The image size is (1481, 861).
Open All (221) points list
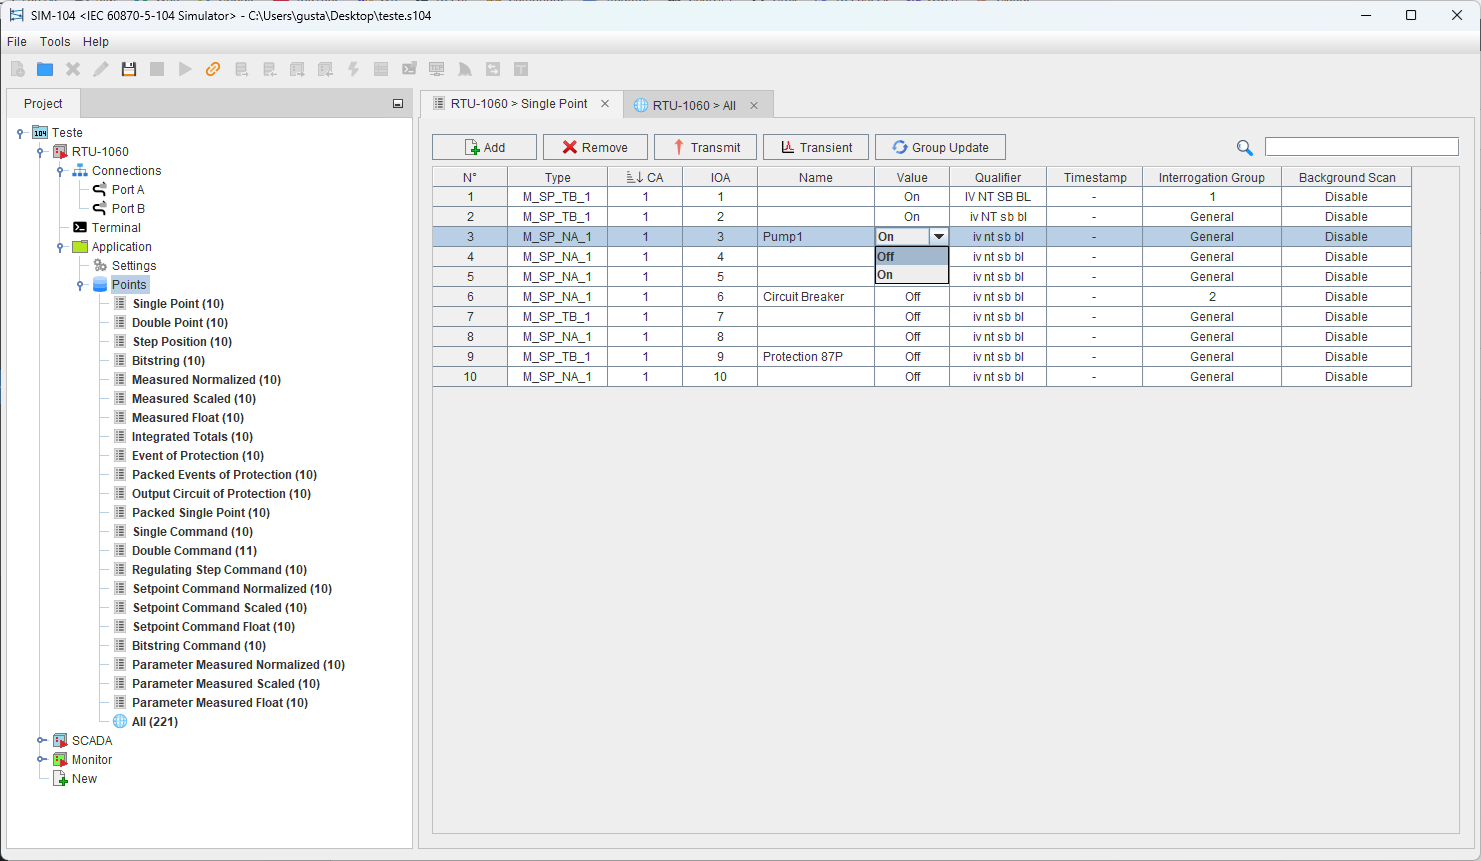click(x=154, y=722)
